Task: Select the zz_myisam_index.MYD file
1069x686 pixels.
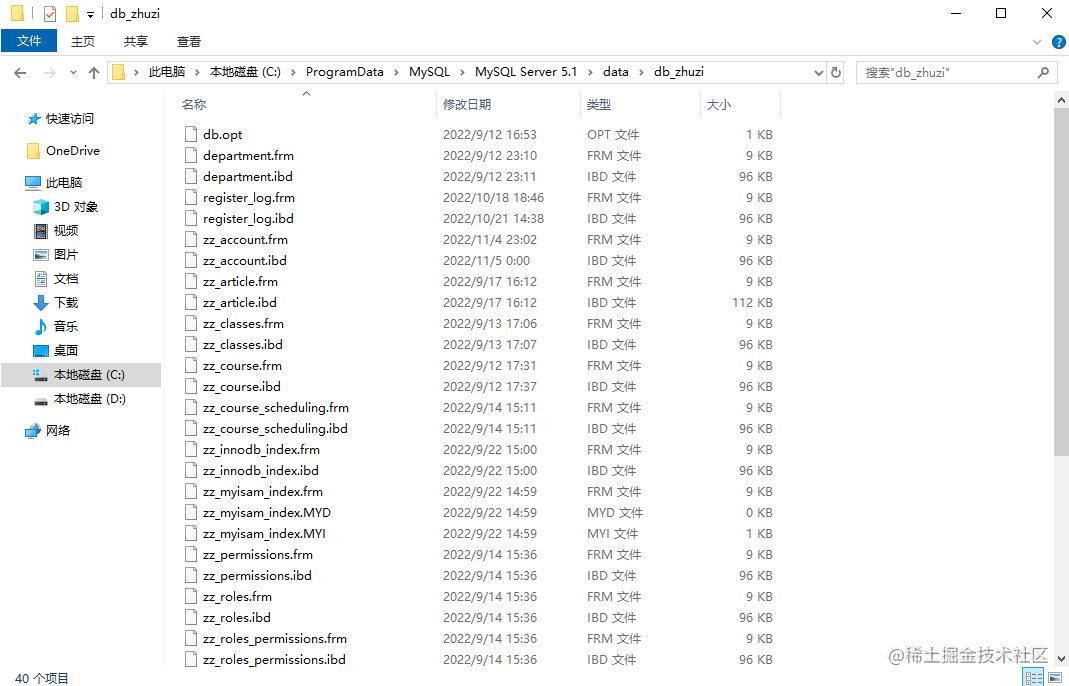Action: click(267, 513)
